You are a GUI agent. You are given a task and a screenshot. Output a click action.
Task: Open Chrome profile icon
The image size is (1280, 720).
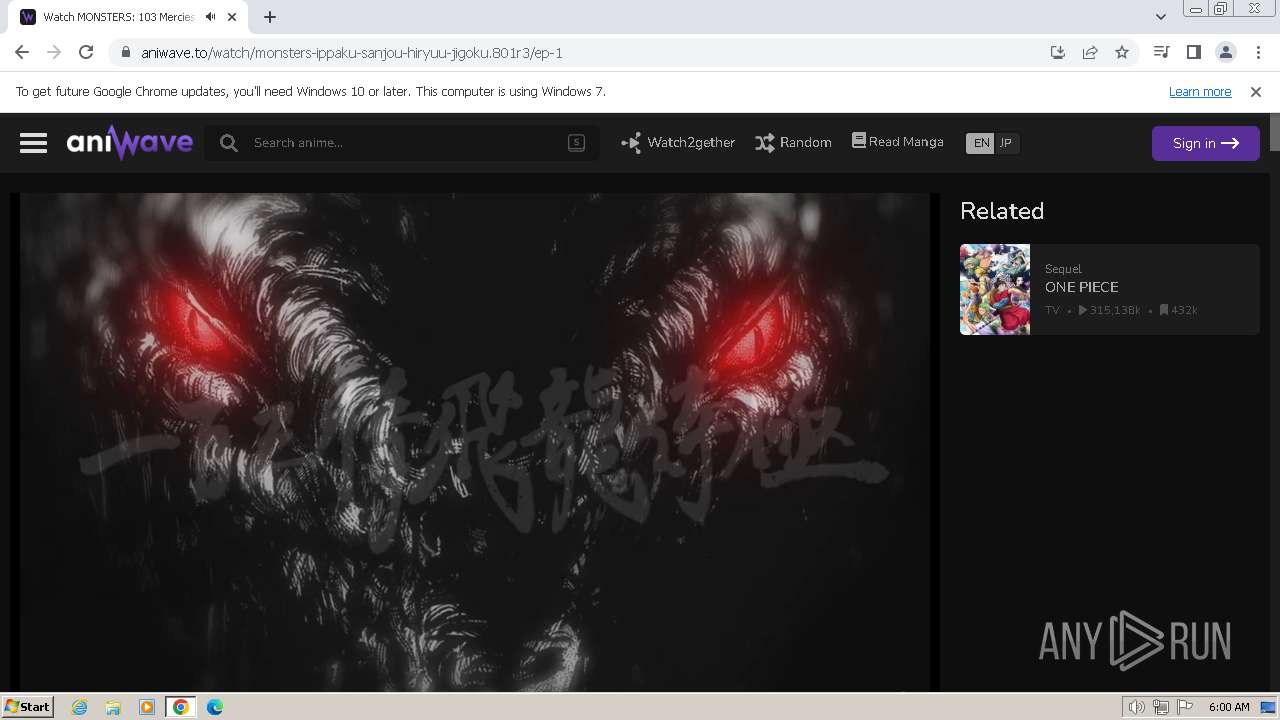[x=1225, y=52]
